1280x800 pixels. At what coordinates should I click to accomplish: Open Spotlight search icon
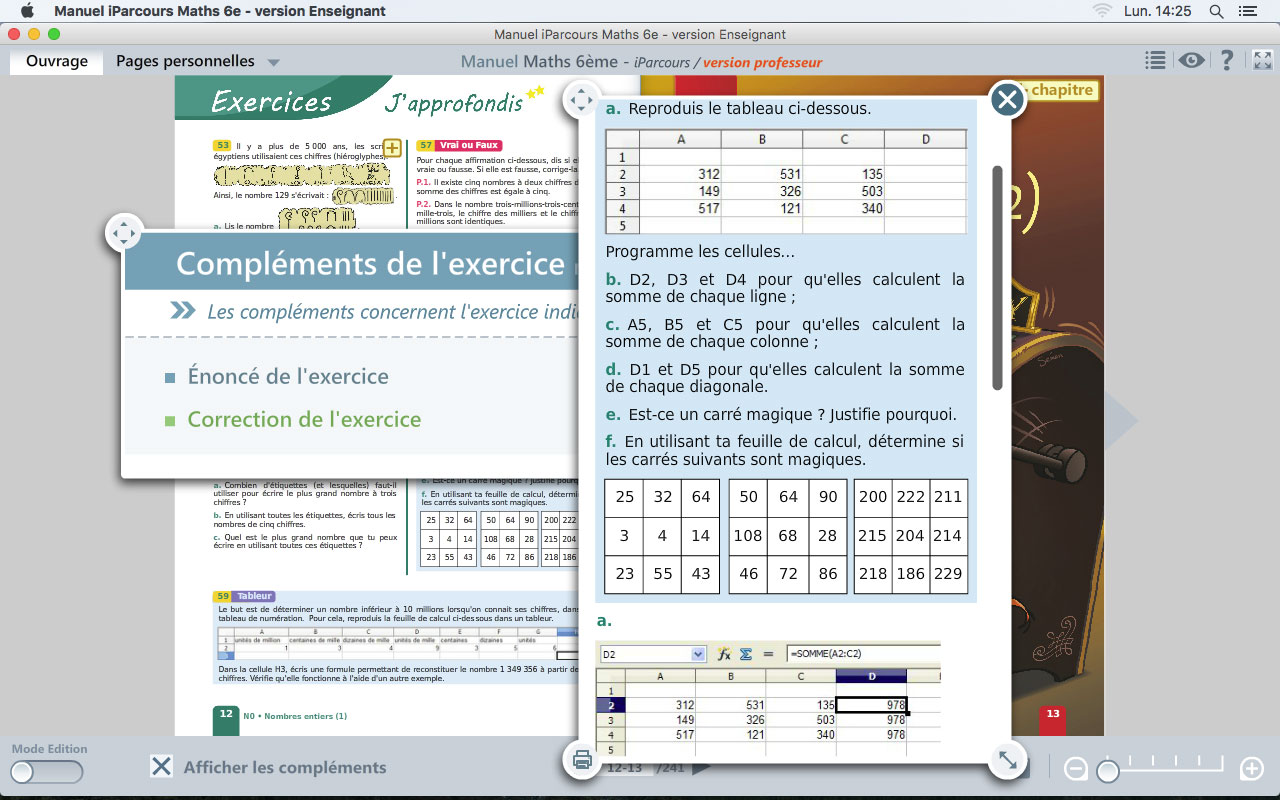point(1216,11)
